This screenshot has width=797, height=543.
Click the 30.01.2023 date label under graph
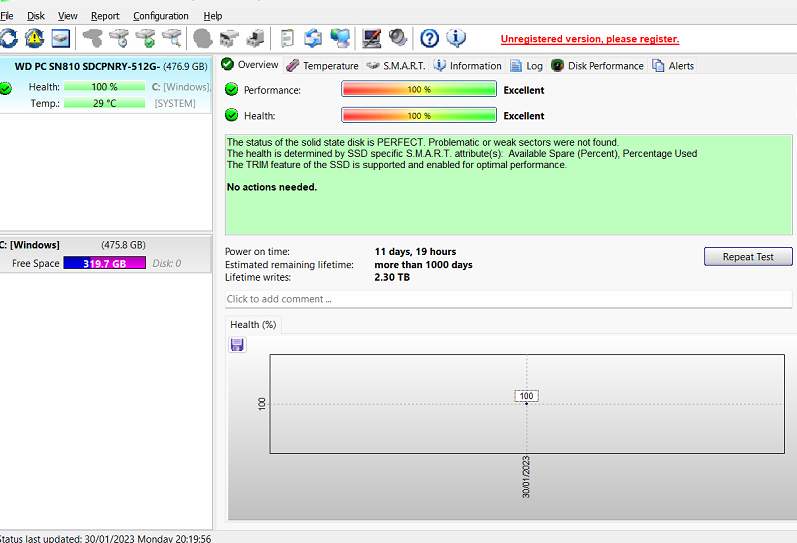point(526,477)
